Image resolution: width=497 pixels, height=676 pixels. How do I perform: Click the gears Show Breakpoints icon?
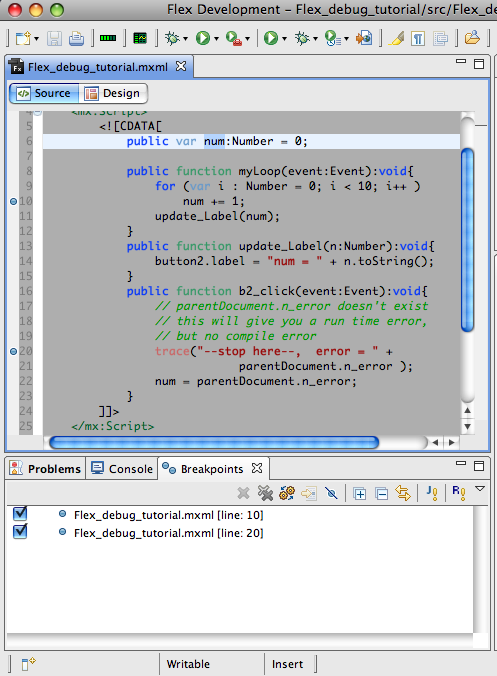pyautogui.click(x=287, y=493)
